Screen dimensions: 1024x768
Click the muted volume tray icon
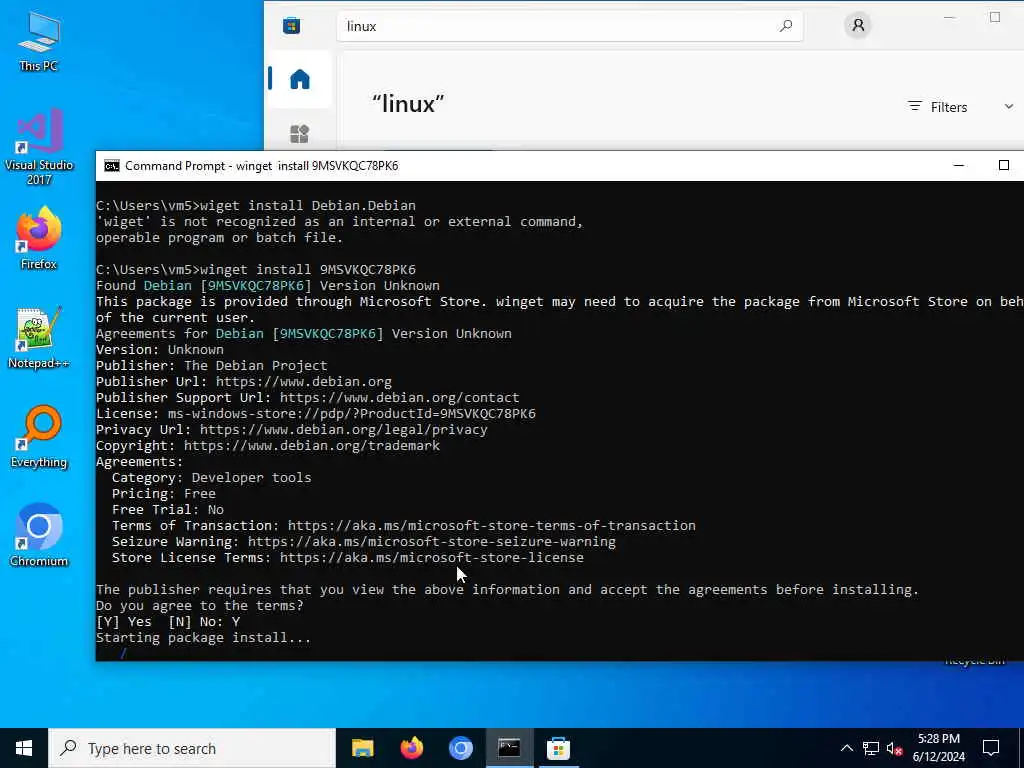tap(895, 748)
